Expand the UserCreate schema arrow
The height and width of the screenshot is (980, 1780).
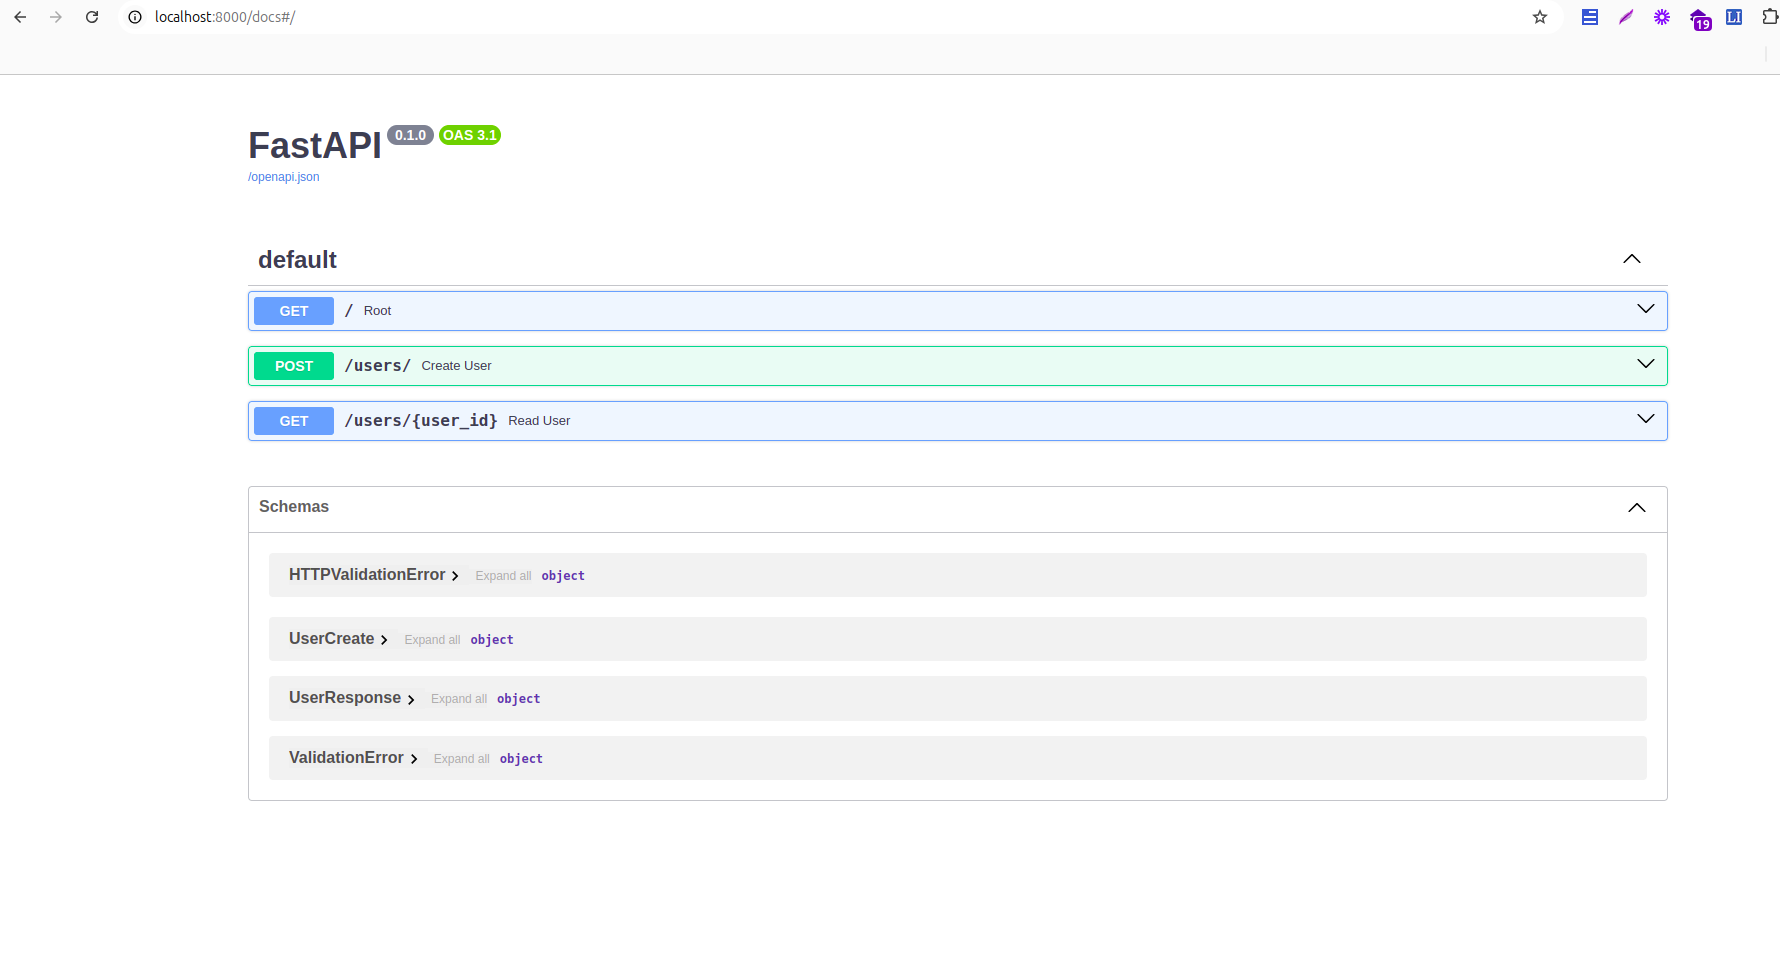click(x=384, y=640)
